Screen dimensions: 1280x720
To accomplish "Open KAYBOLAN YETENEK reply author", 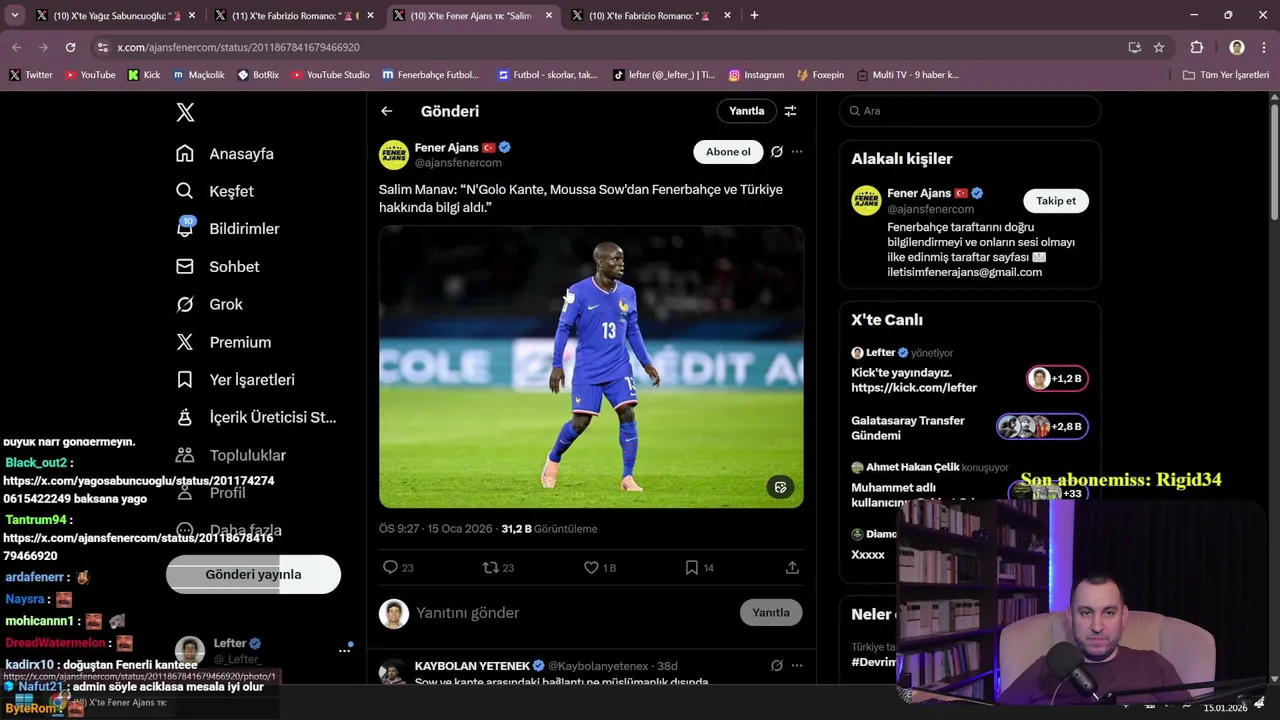I will (x=472, y=666).
